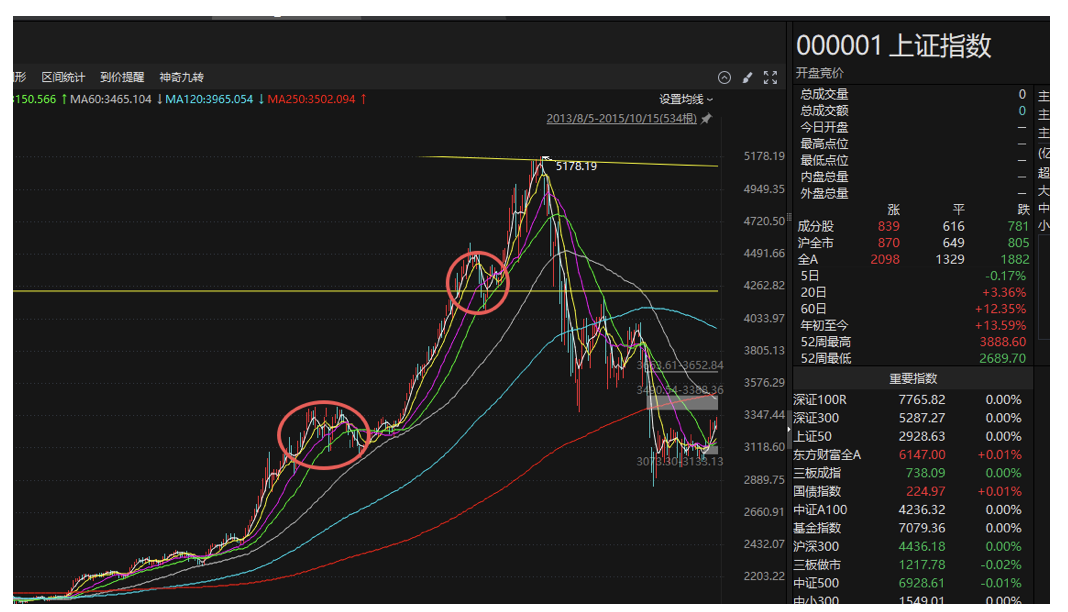1068x612 pixels.
Task: Select 今日开盘 row
Action: 913,127
